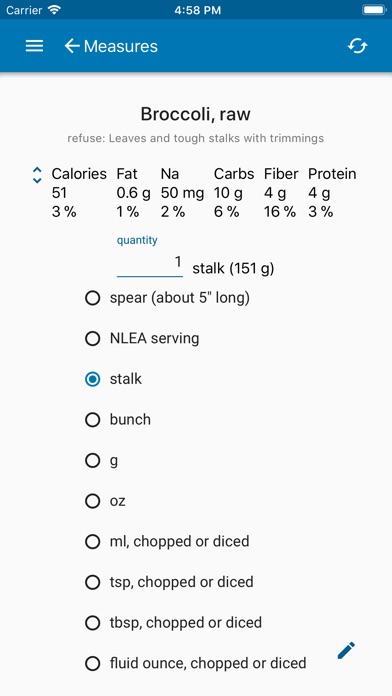The image size is (392, 696).
Task: Tap the Broccoli, raw food title
Action: (196, 114)
